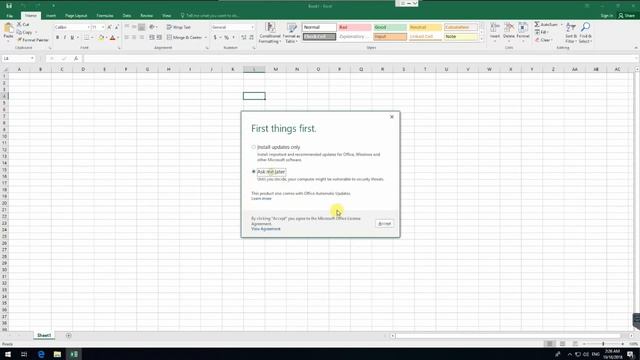Click the Decrease Decimal icon
Viewport: 640px width, 360px height.
point(251,38)
